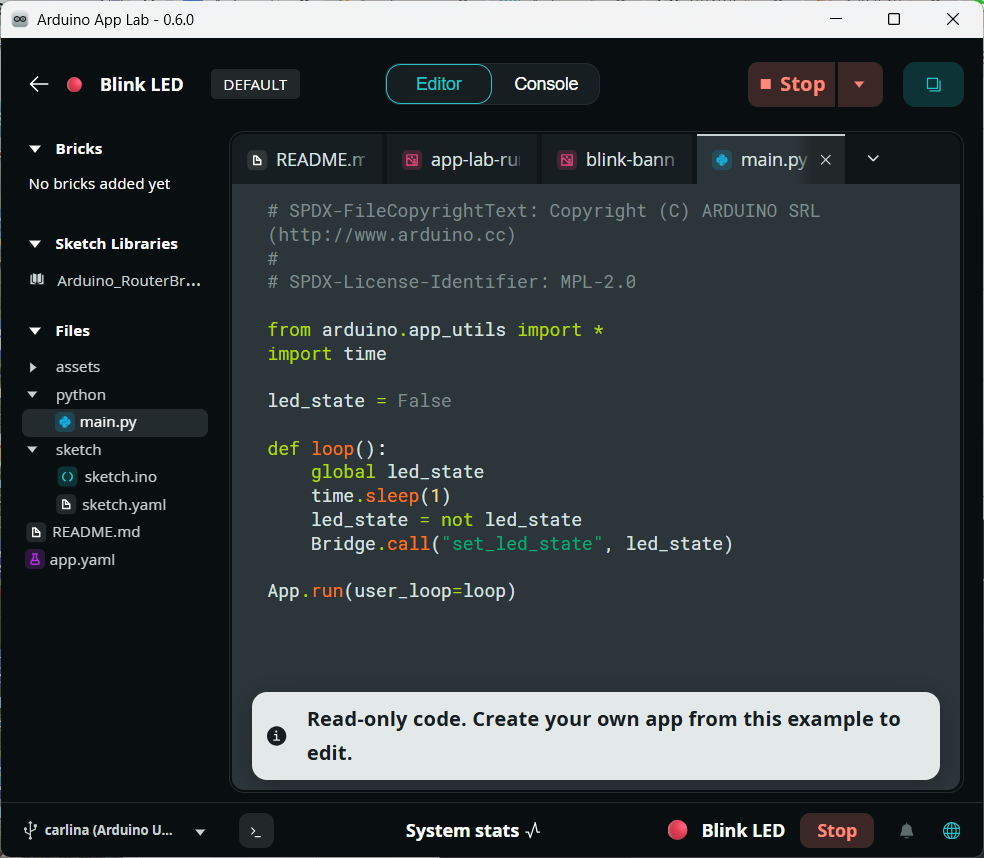This screenshot has width=984, height=858.
Task: Switch to README.md tab
Action: click(308, 160)
